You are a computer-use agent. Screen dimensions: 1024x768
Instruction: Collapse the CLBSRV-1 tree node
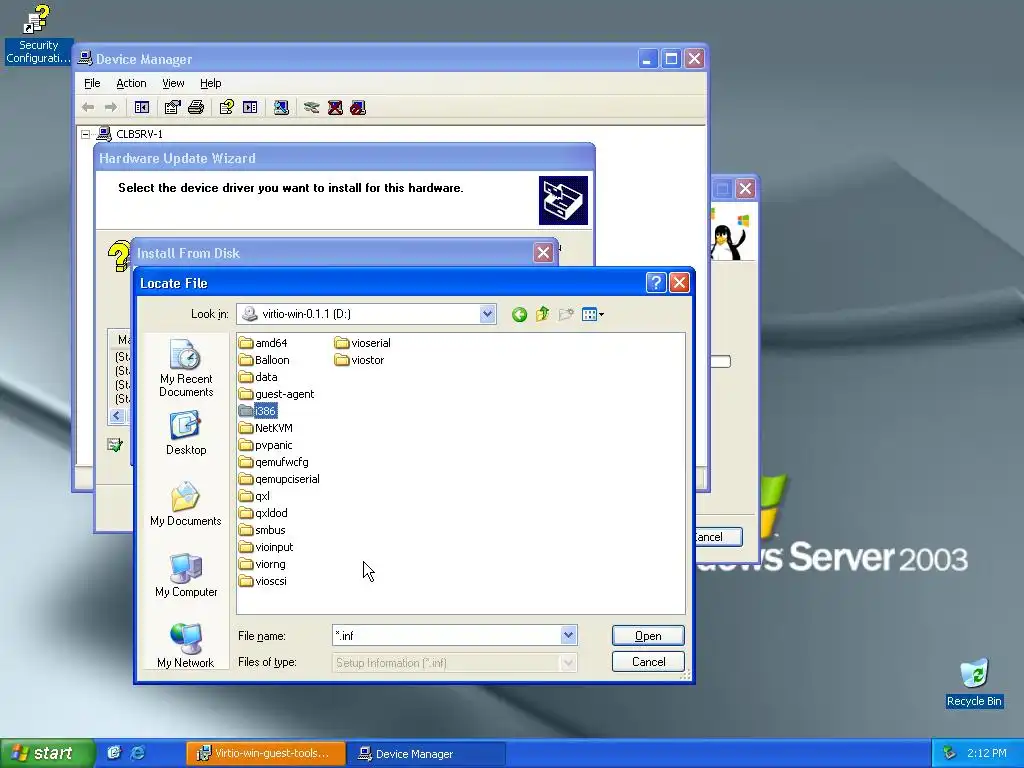click(x=86, y=134)
